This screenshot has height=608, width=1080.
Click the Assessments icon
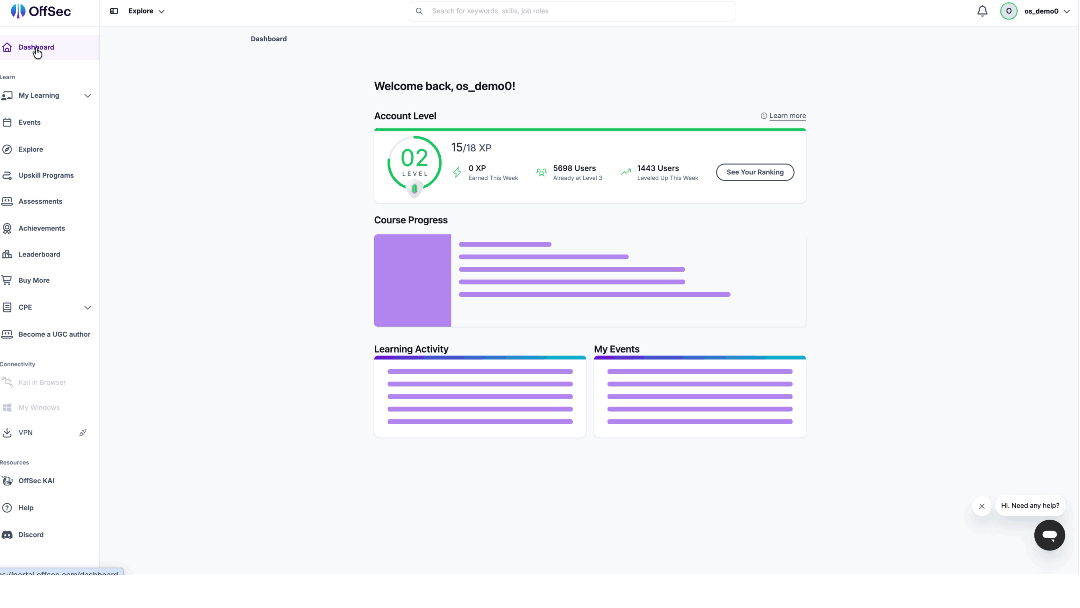pyautogui.click(x=7, y=202)
